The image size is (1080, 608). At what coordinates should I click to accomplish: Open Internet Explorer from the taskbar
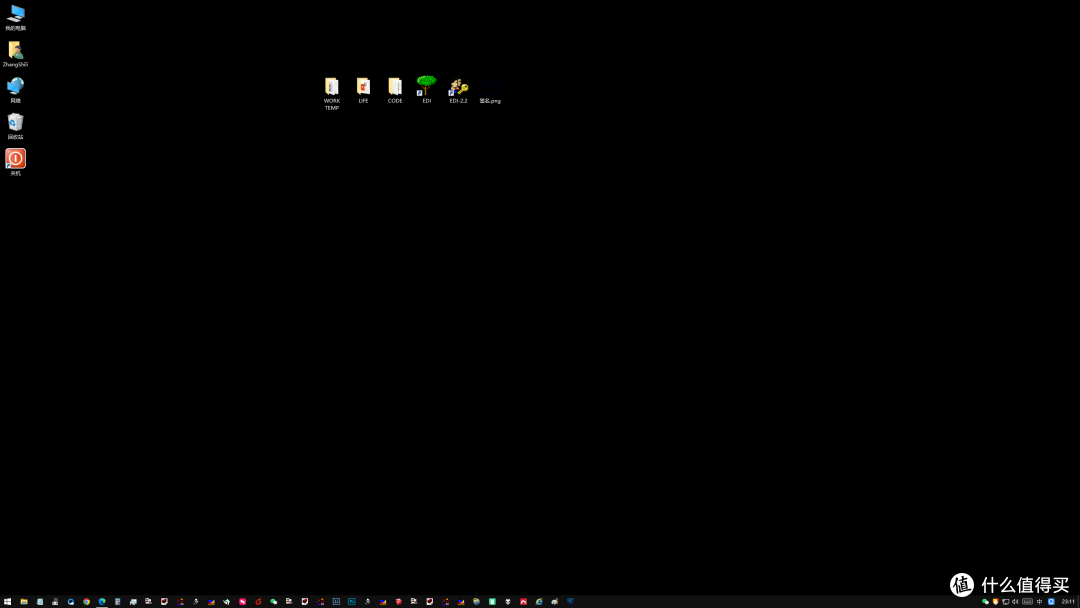[539, 601]
